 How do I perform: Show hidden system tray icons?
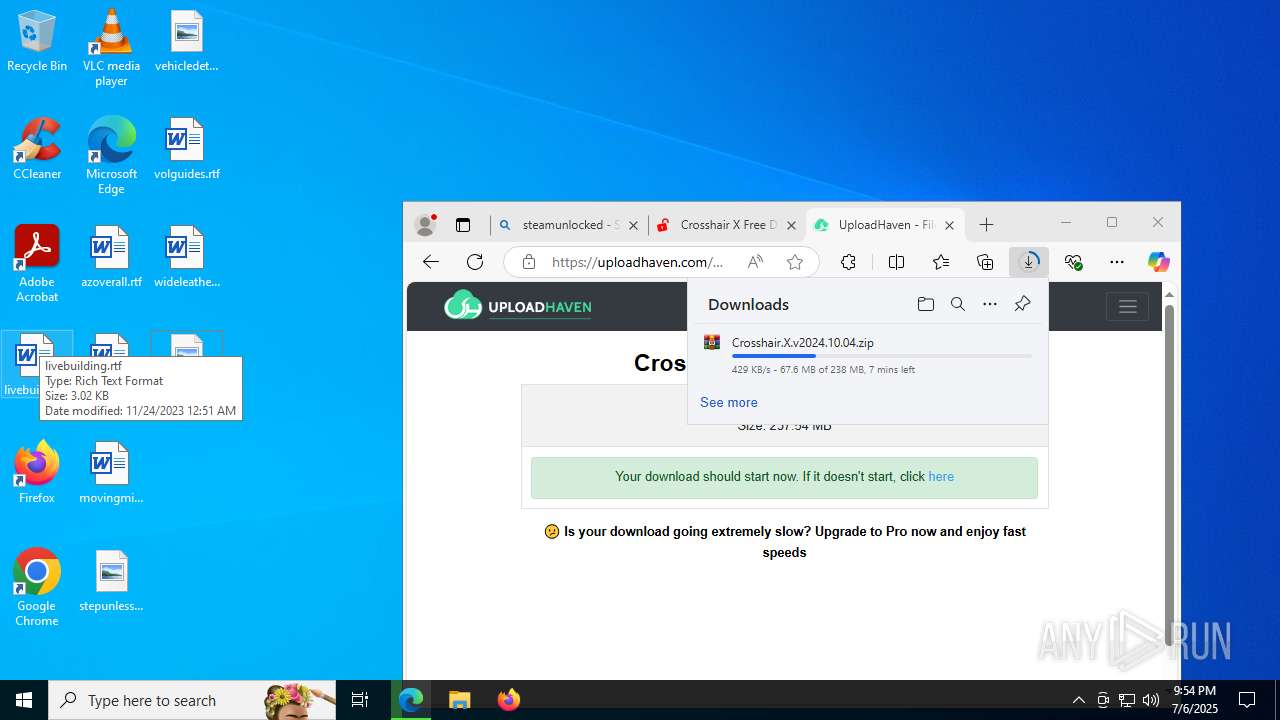(1078, 700)
